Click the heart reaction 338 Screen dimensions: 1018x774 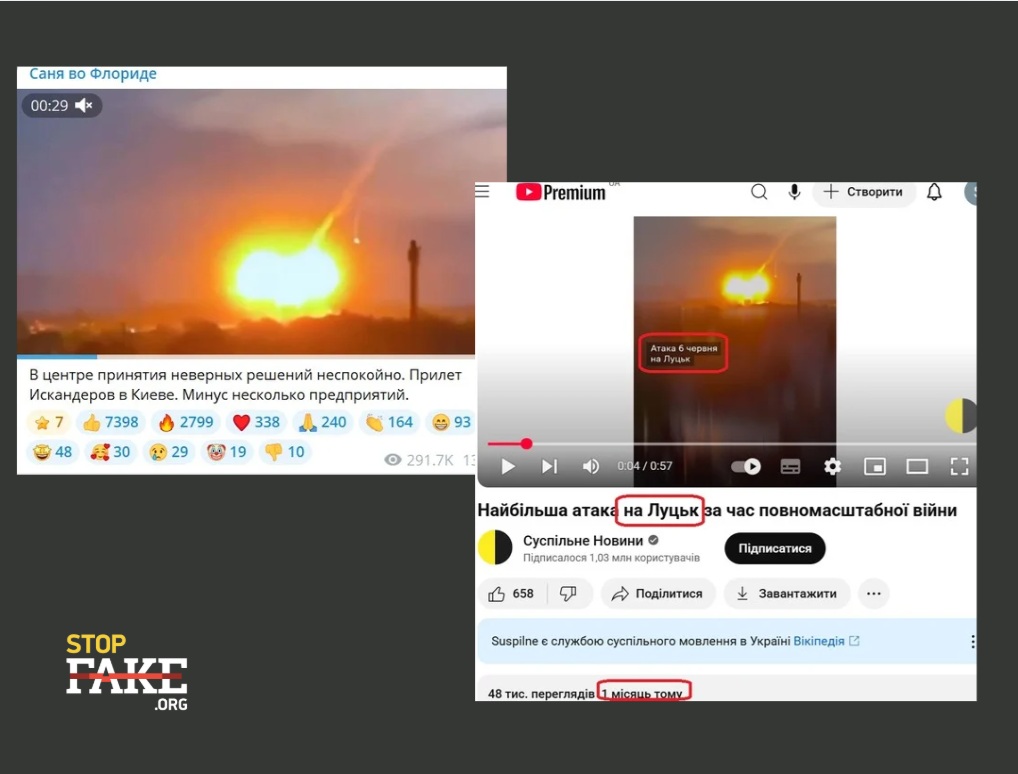click(x=256, y=423)
